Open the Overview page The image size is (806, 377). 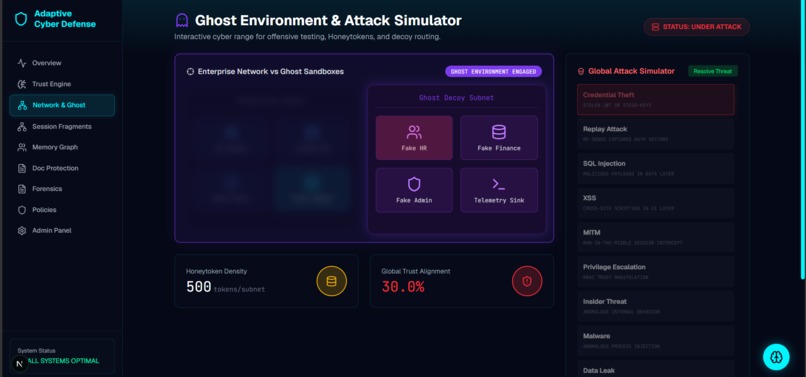coord(62,63)
